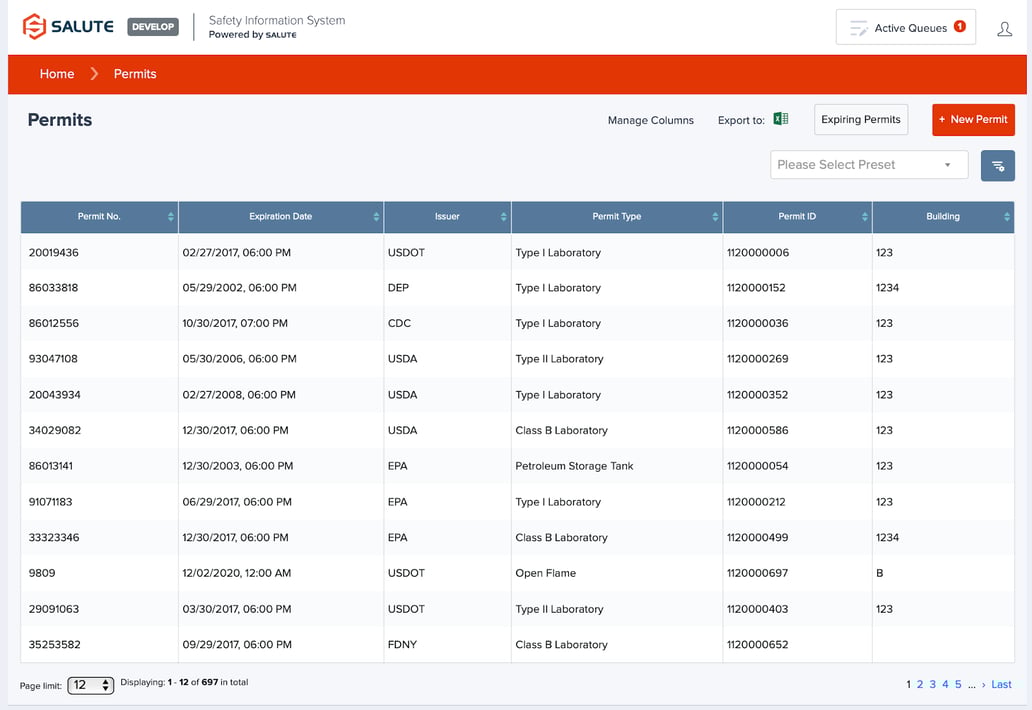Click the Active Queues notification badge
1032x710 pixels.
[960, 27]
